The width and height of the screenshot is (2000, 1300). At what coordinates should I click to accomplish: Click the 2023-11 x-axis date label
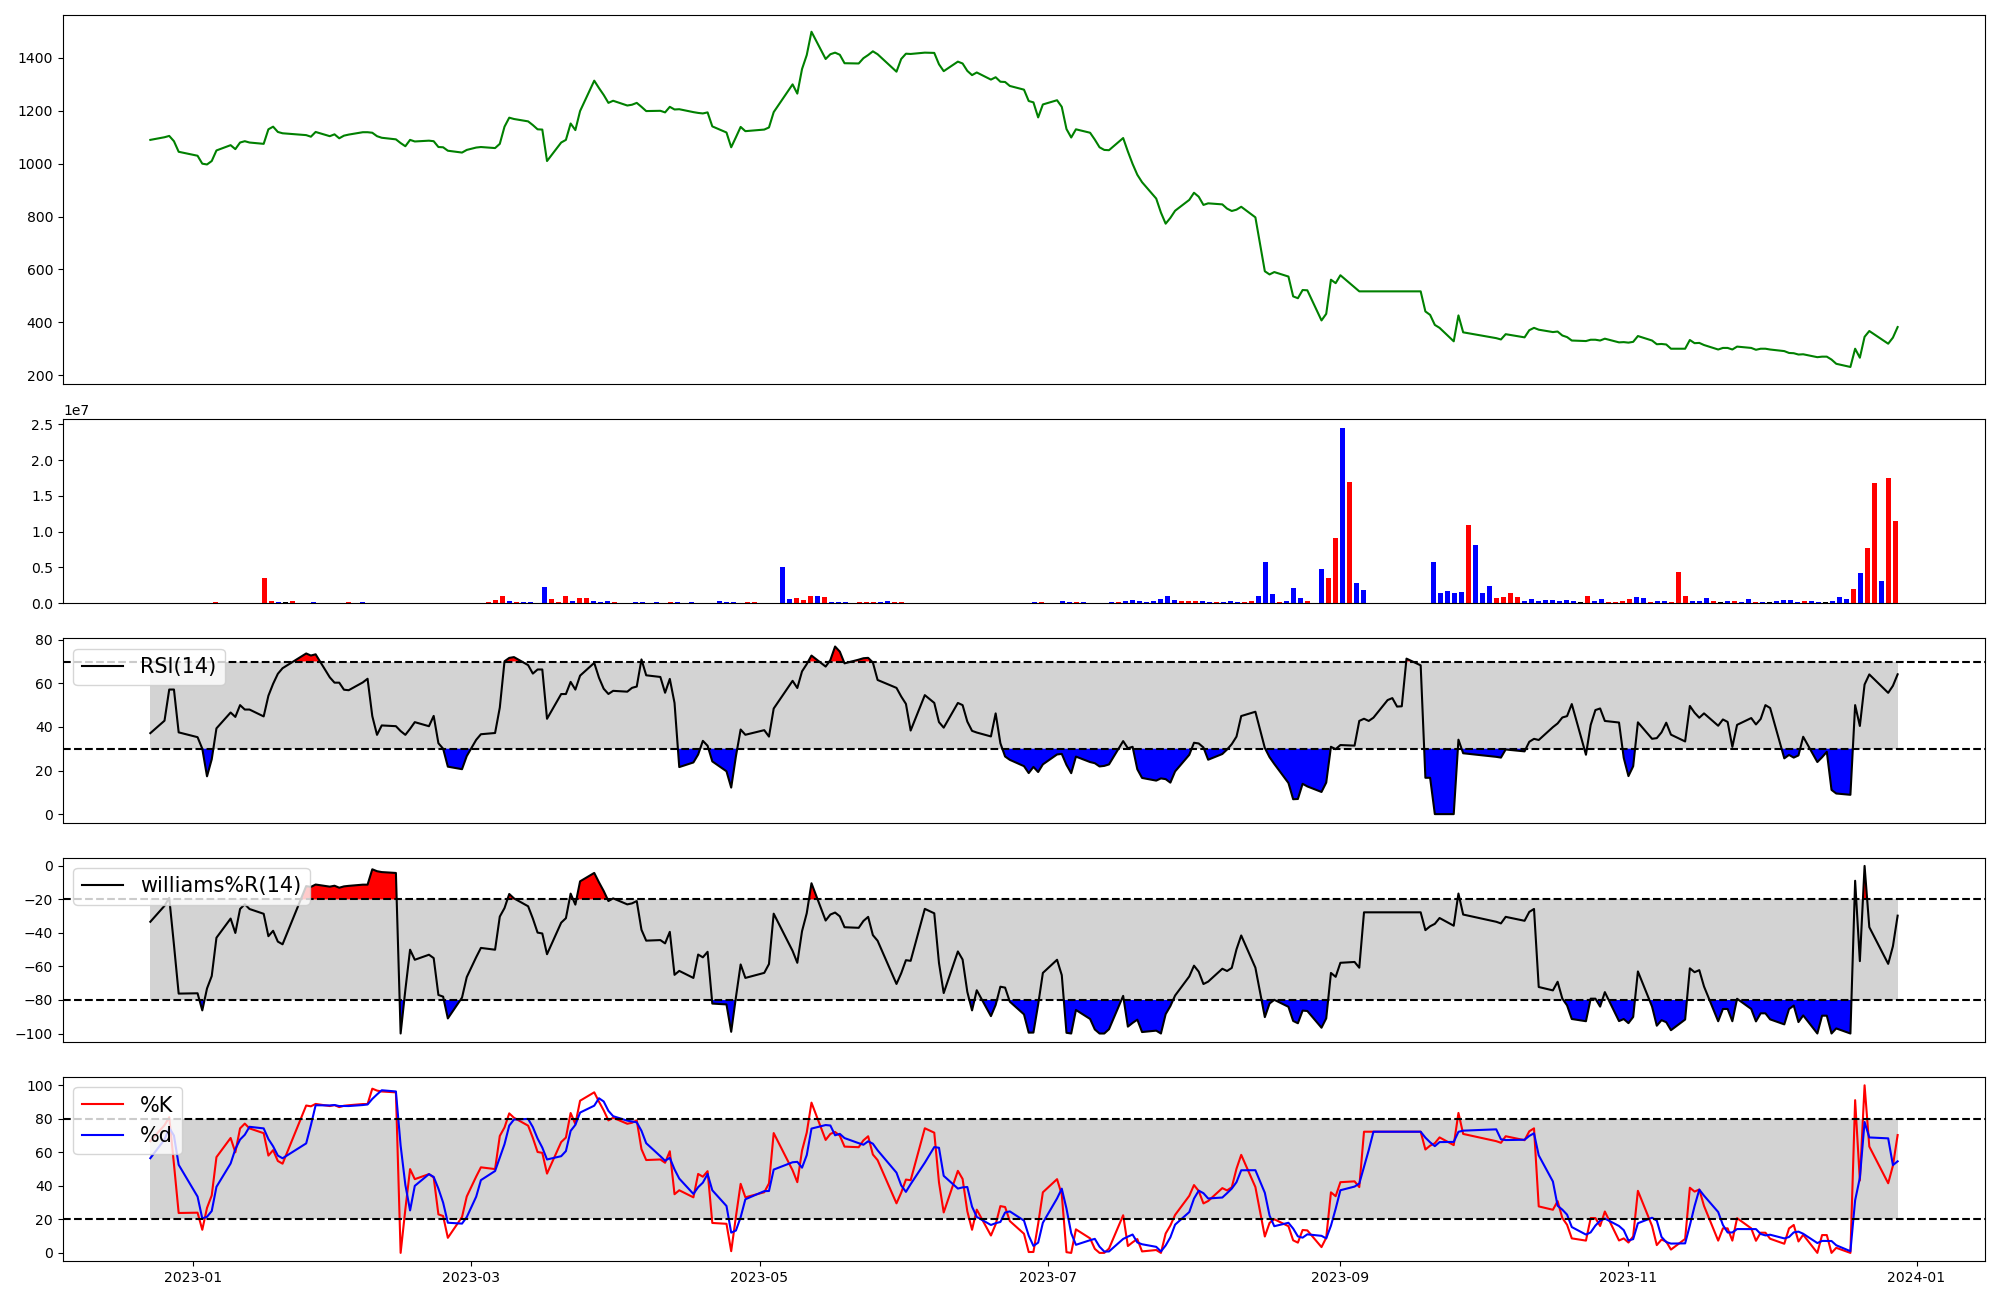click(x=1628, y=1277)
